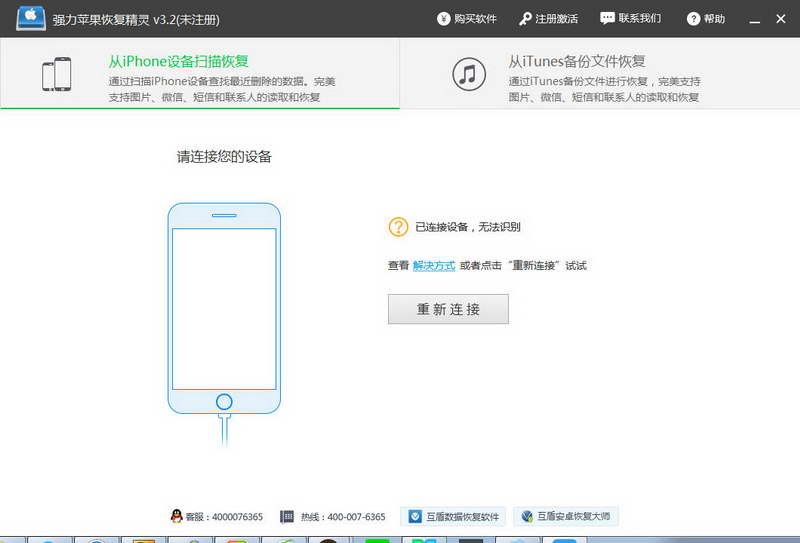This screenshot has height=543, width=800.
Task: Close the recovery app window
Action: [781, 19]
